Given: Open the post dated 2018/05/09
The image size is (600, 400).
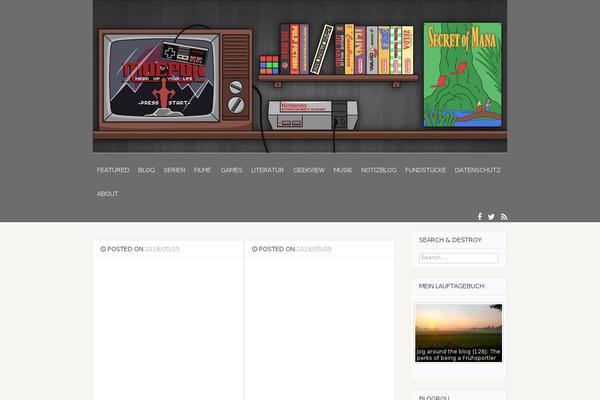Looking at the screenshot, I should pyautogui.click(x=314, y=249).
